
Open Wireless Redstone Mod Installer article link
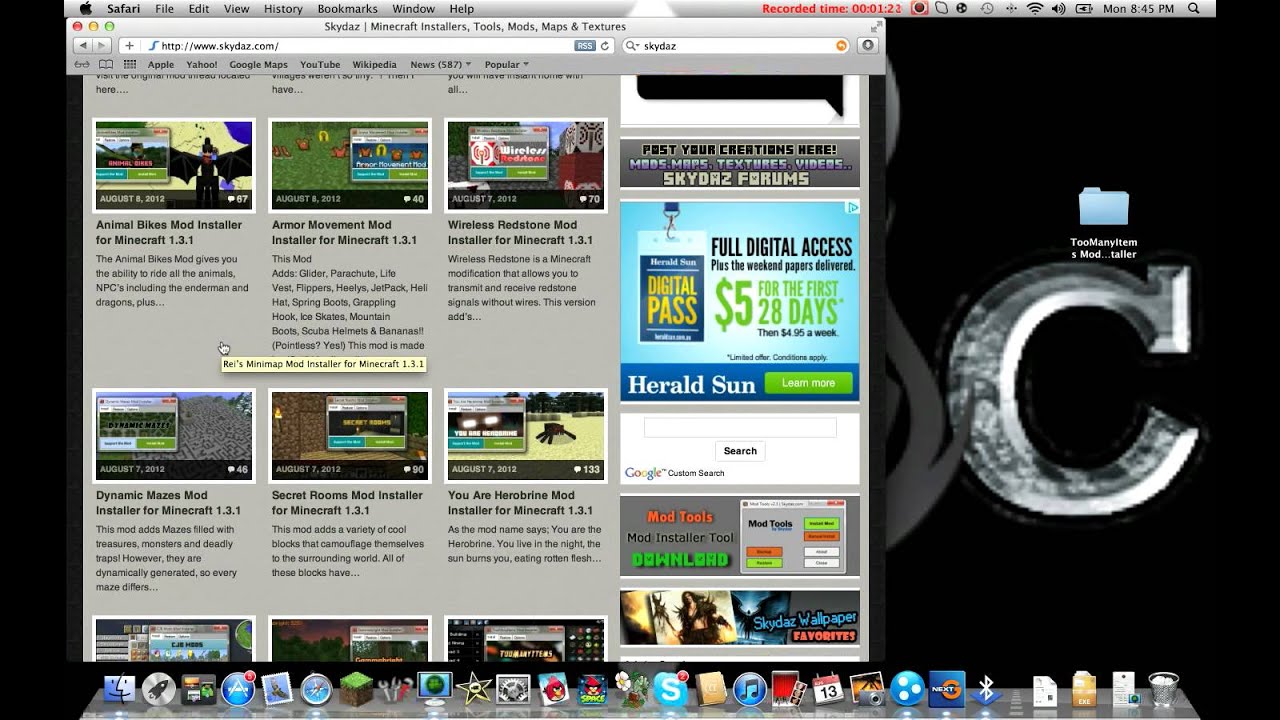pos(520,232)
